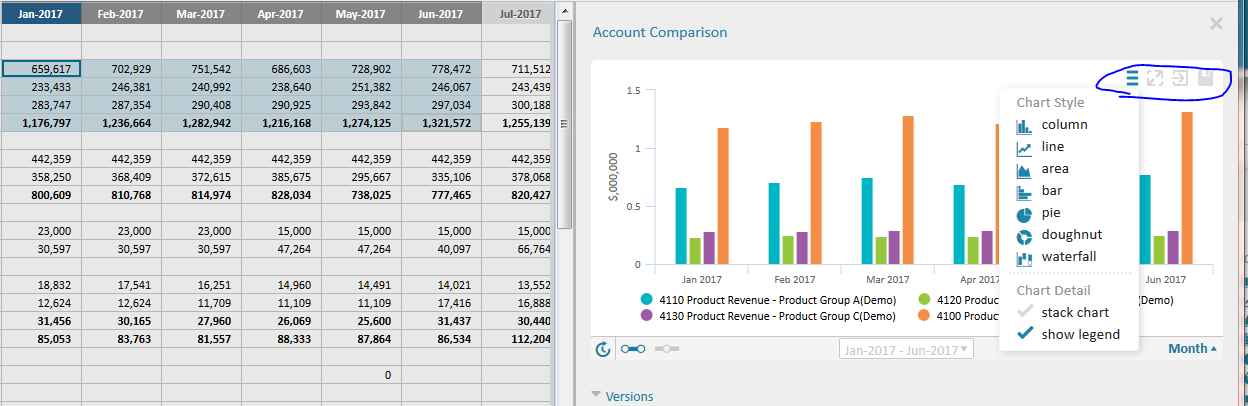Click the expand chart fullscreen icon
Screen dimensions: 1248x406
point(1155,78)
